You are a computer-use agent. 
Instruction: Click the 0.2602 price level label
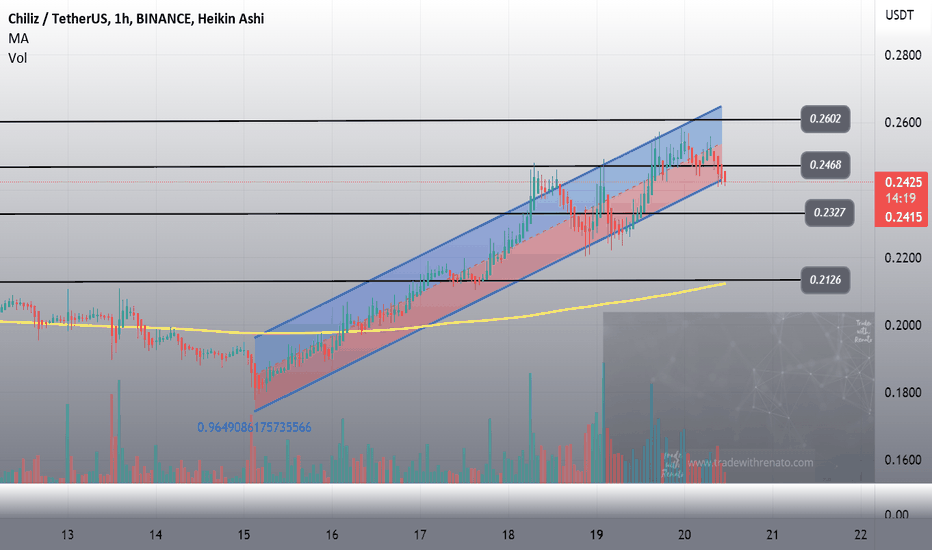[825, 119]
